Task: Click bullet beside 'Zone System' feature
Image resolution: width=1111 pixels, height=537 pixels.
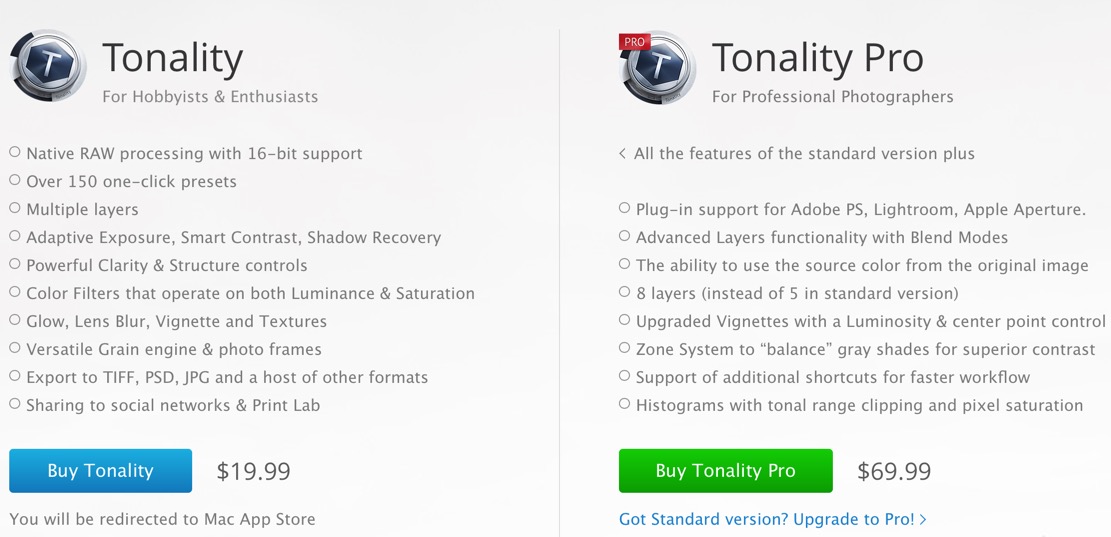Action: point(624,348)
